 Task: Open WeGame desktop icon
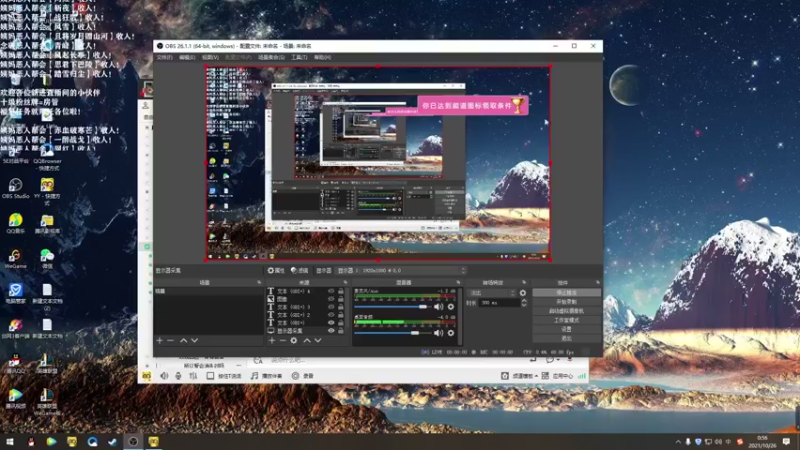click(15, 259)
